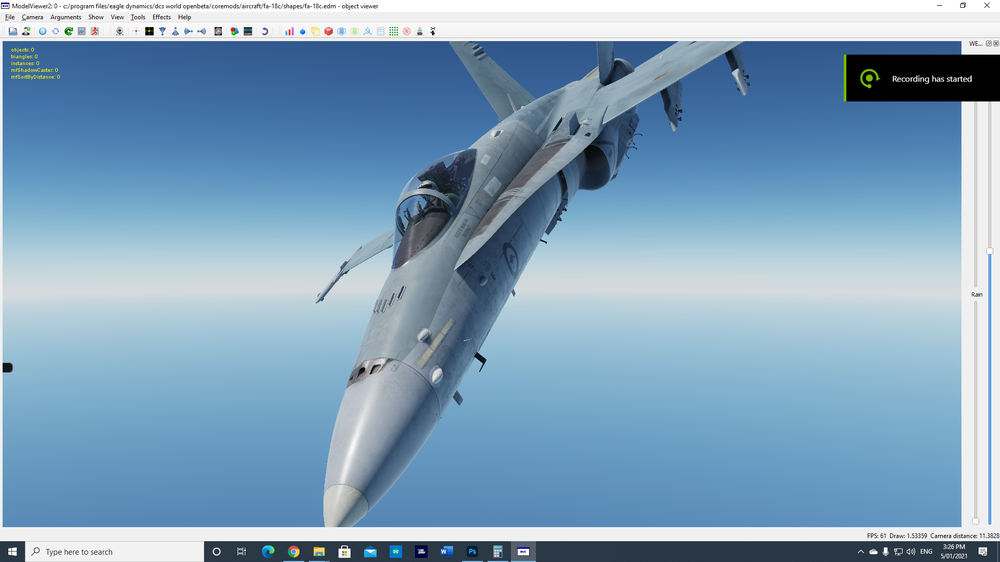Click the red cube toolbar icon
Viewport: 1000px width, 562px height.
click(328, 31)
